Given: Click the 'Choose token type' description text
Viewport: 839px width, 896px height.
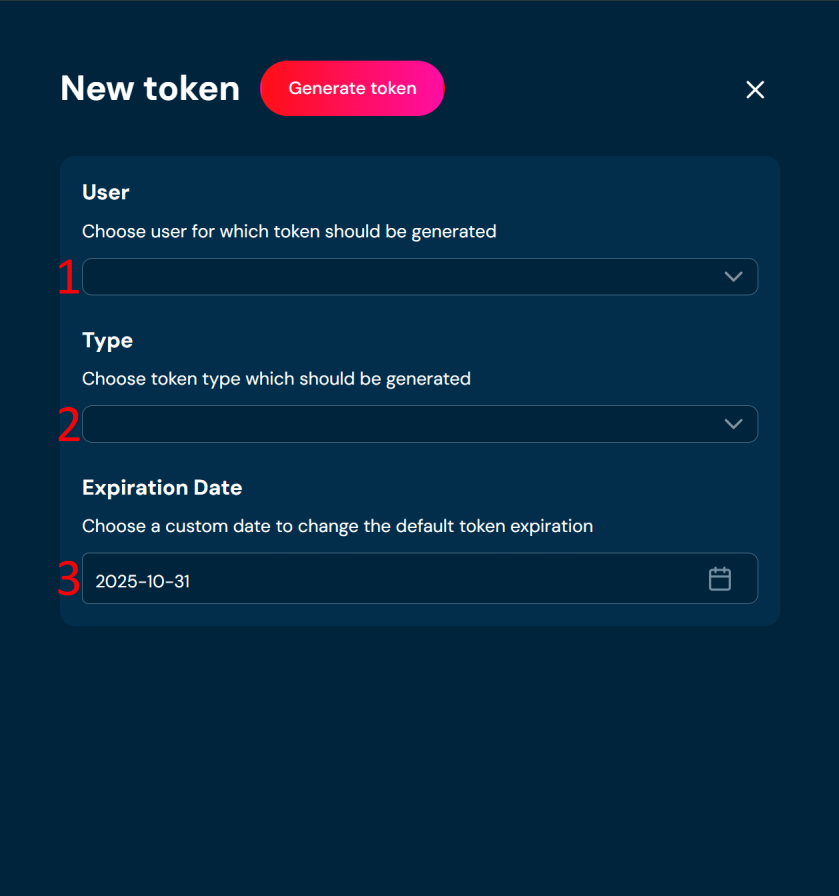Looking at the screenshot, I should (x=276, y=379).
